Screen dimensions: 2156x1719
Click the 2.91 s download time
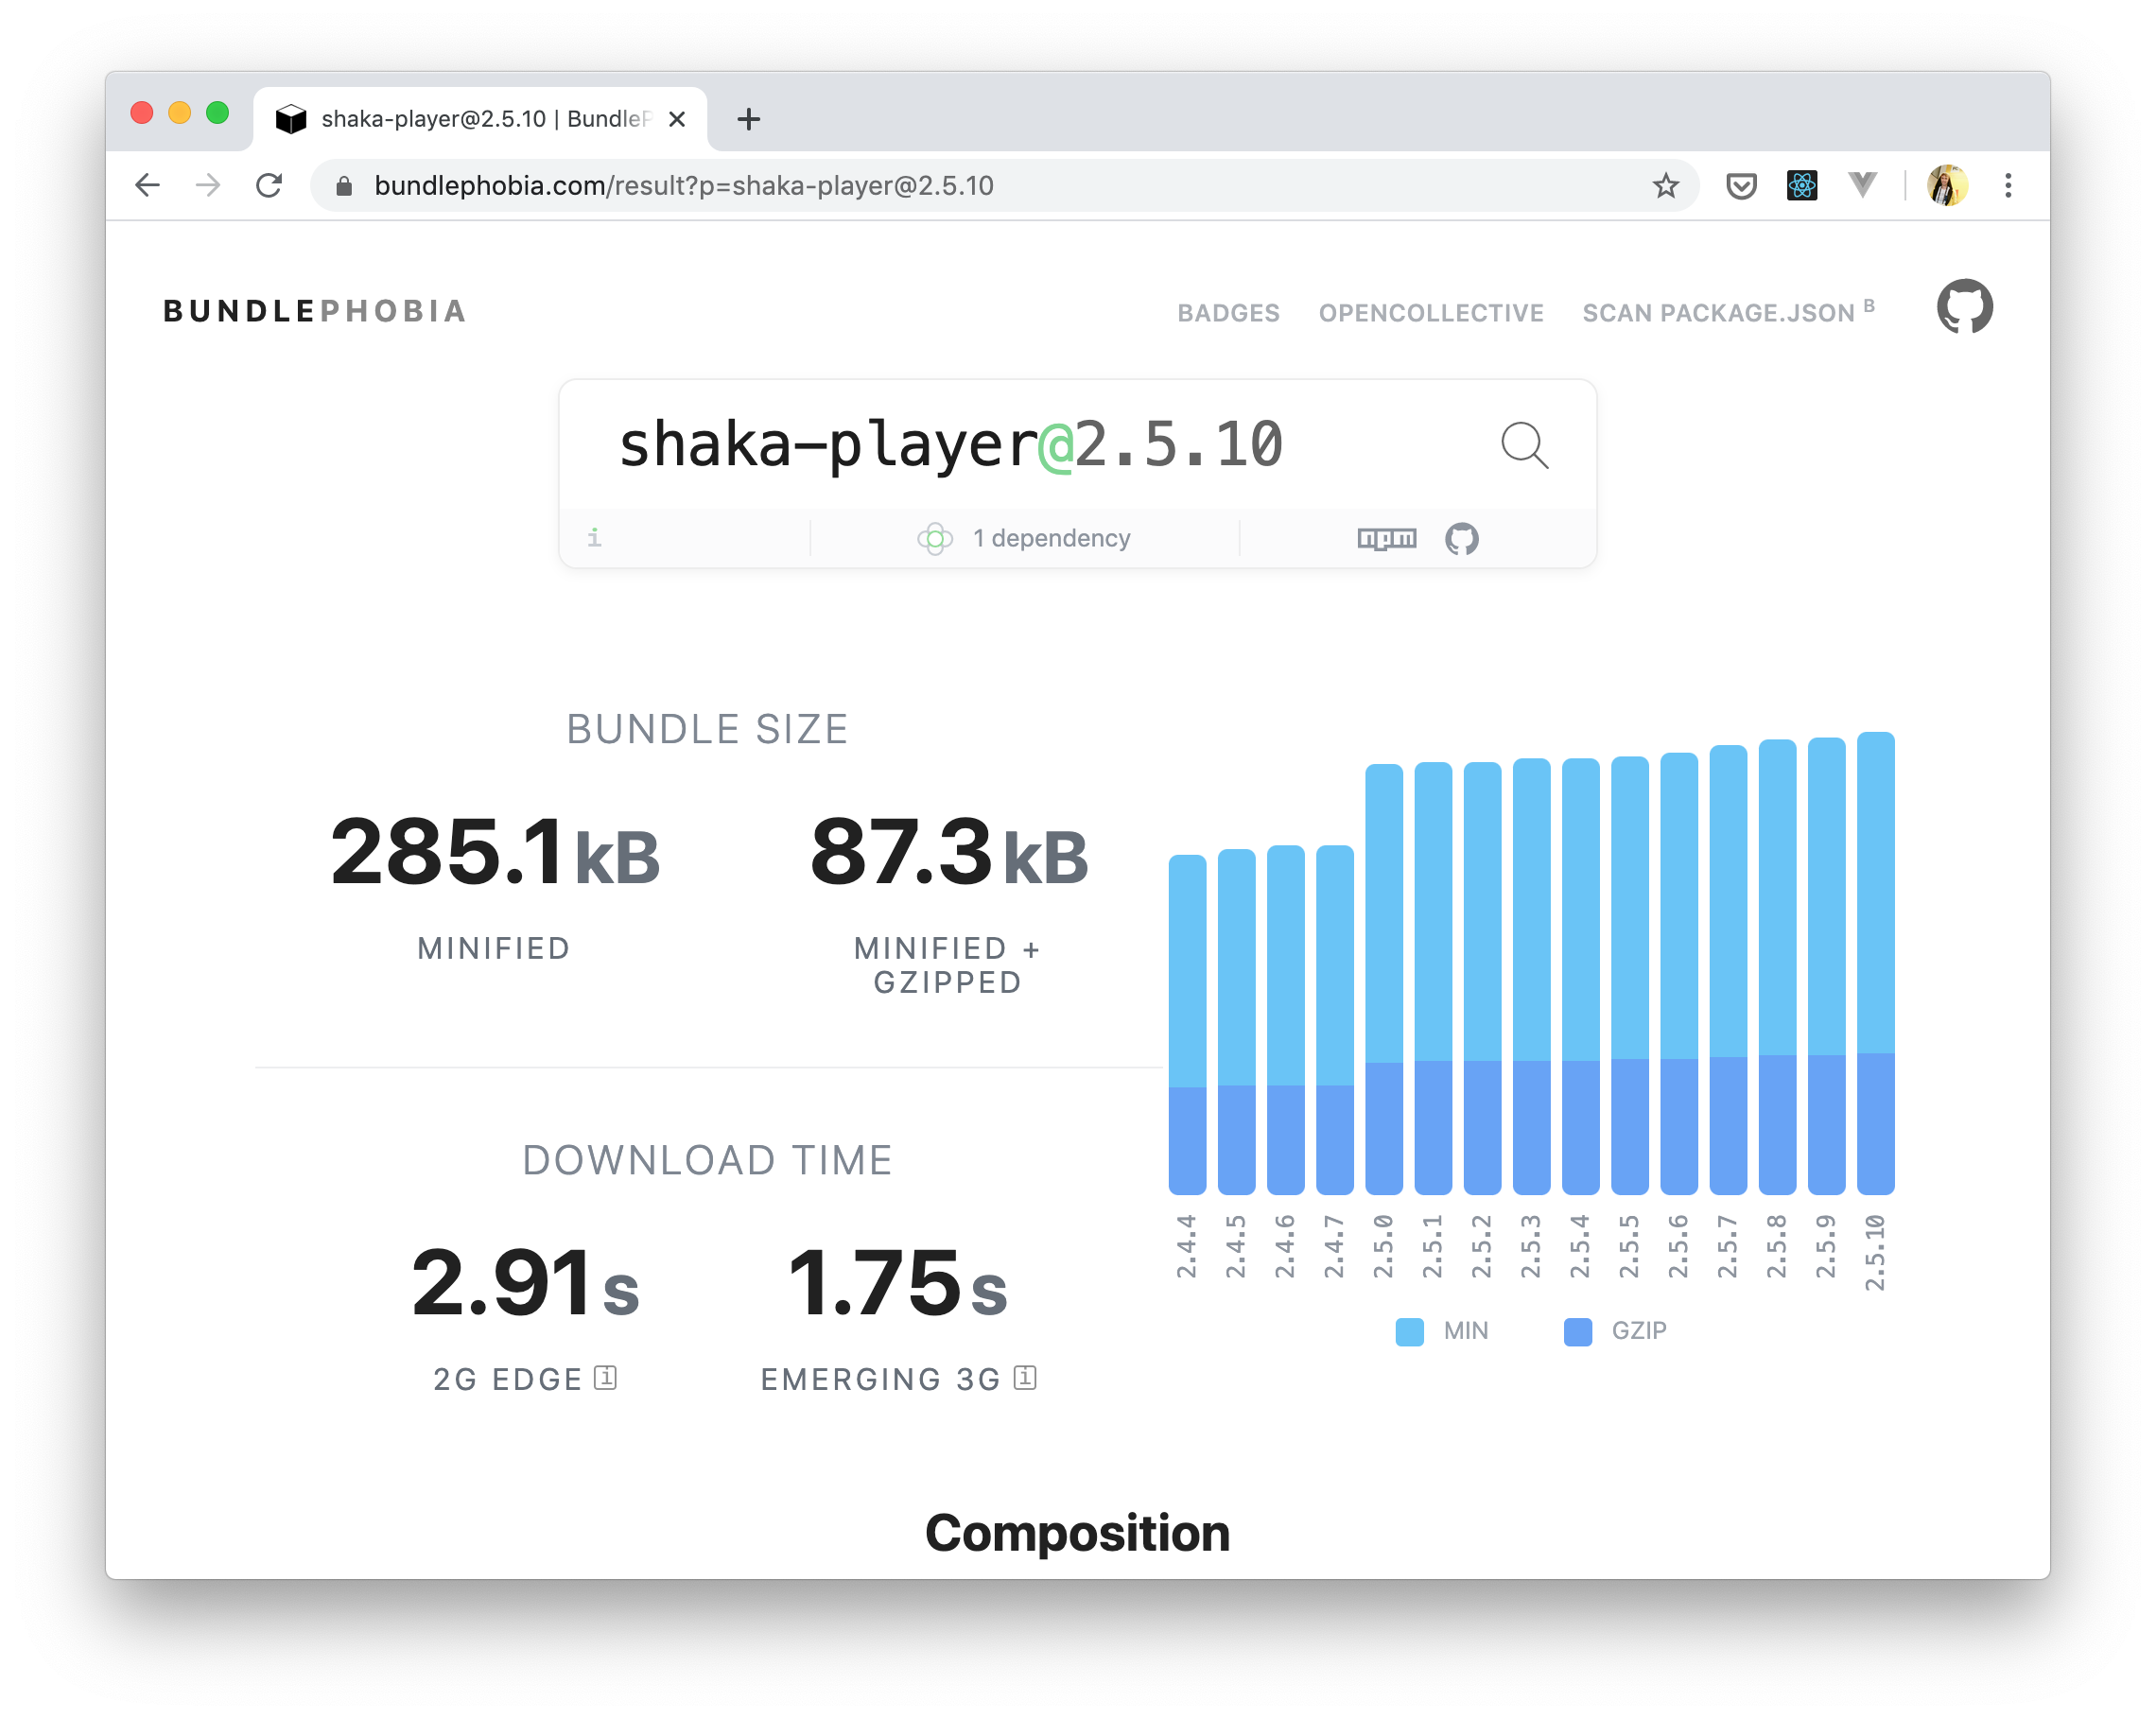525,1283
